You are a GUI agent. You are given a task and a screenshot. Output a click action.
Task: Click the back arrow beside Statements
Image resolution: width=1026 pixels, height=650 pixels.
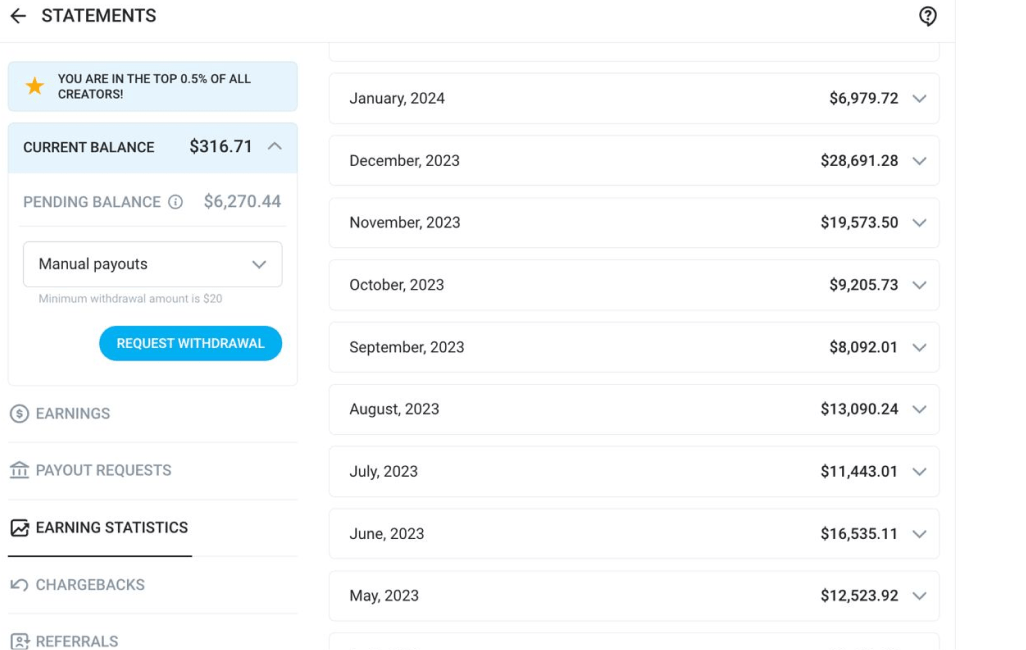pyautogui.click(x=18, y=16)
